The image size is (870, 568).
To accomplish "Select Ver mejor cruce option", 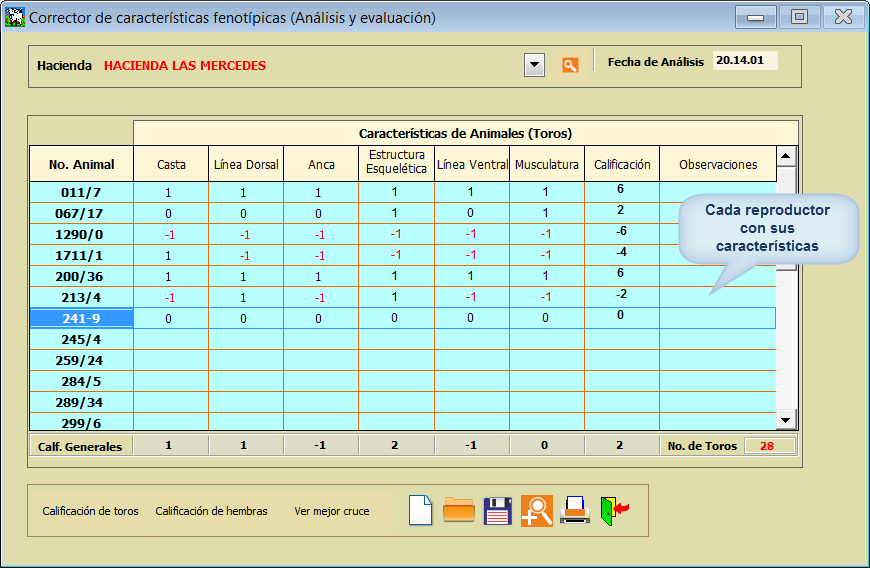I will point(331,511).
